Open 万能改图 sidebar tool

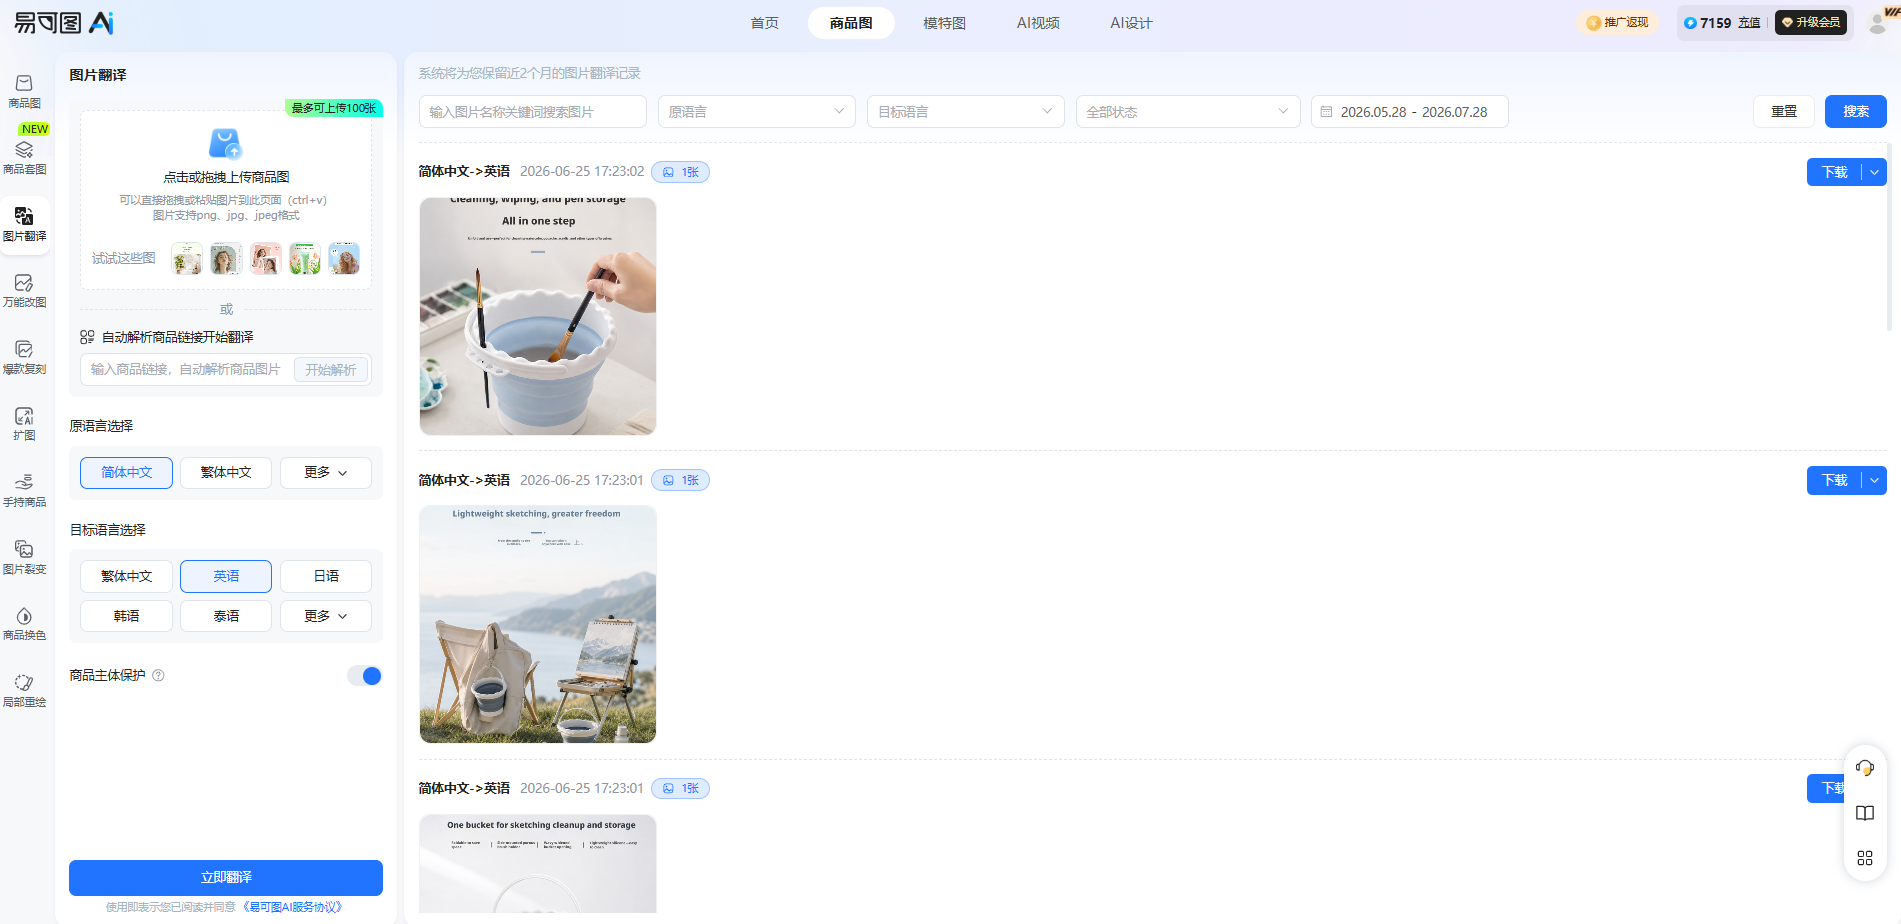point(24,290)
